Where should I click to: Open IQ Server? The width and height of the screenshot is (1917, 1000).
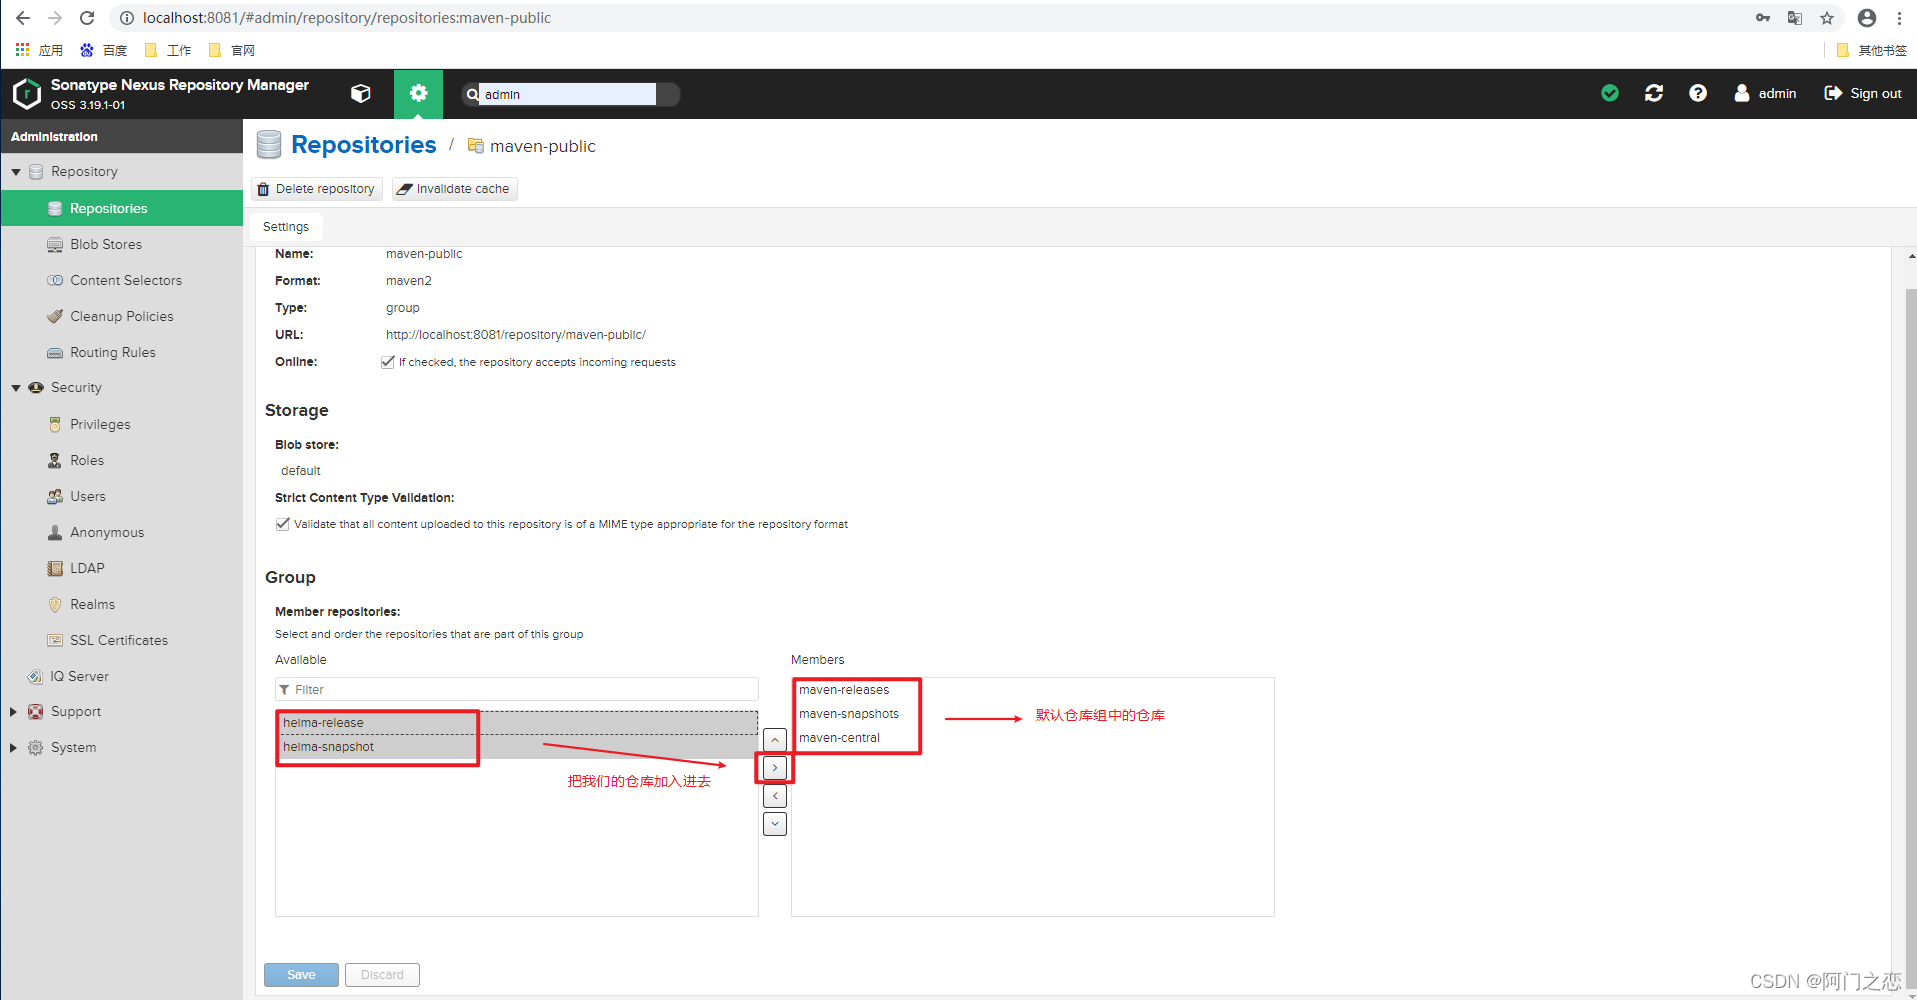(80, 676)
